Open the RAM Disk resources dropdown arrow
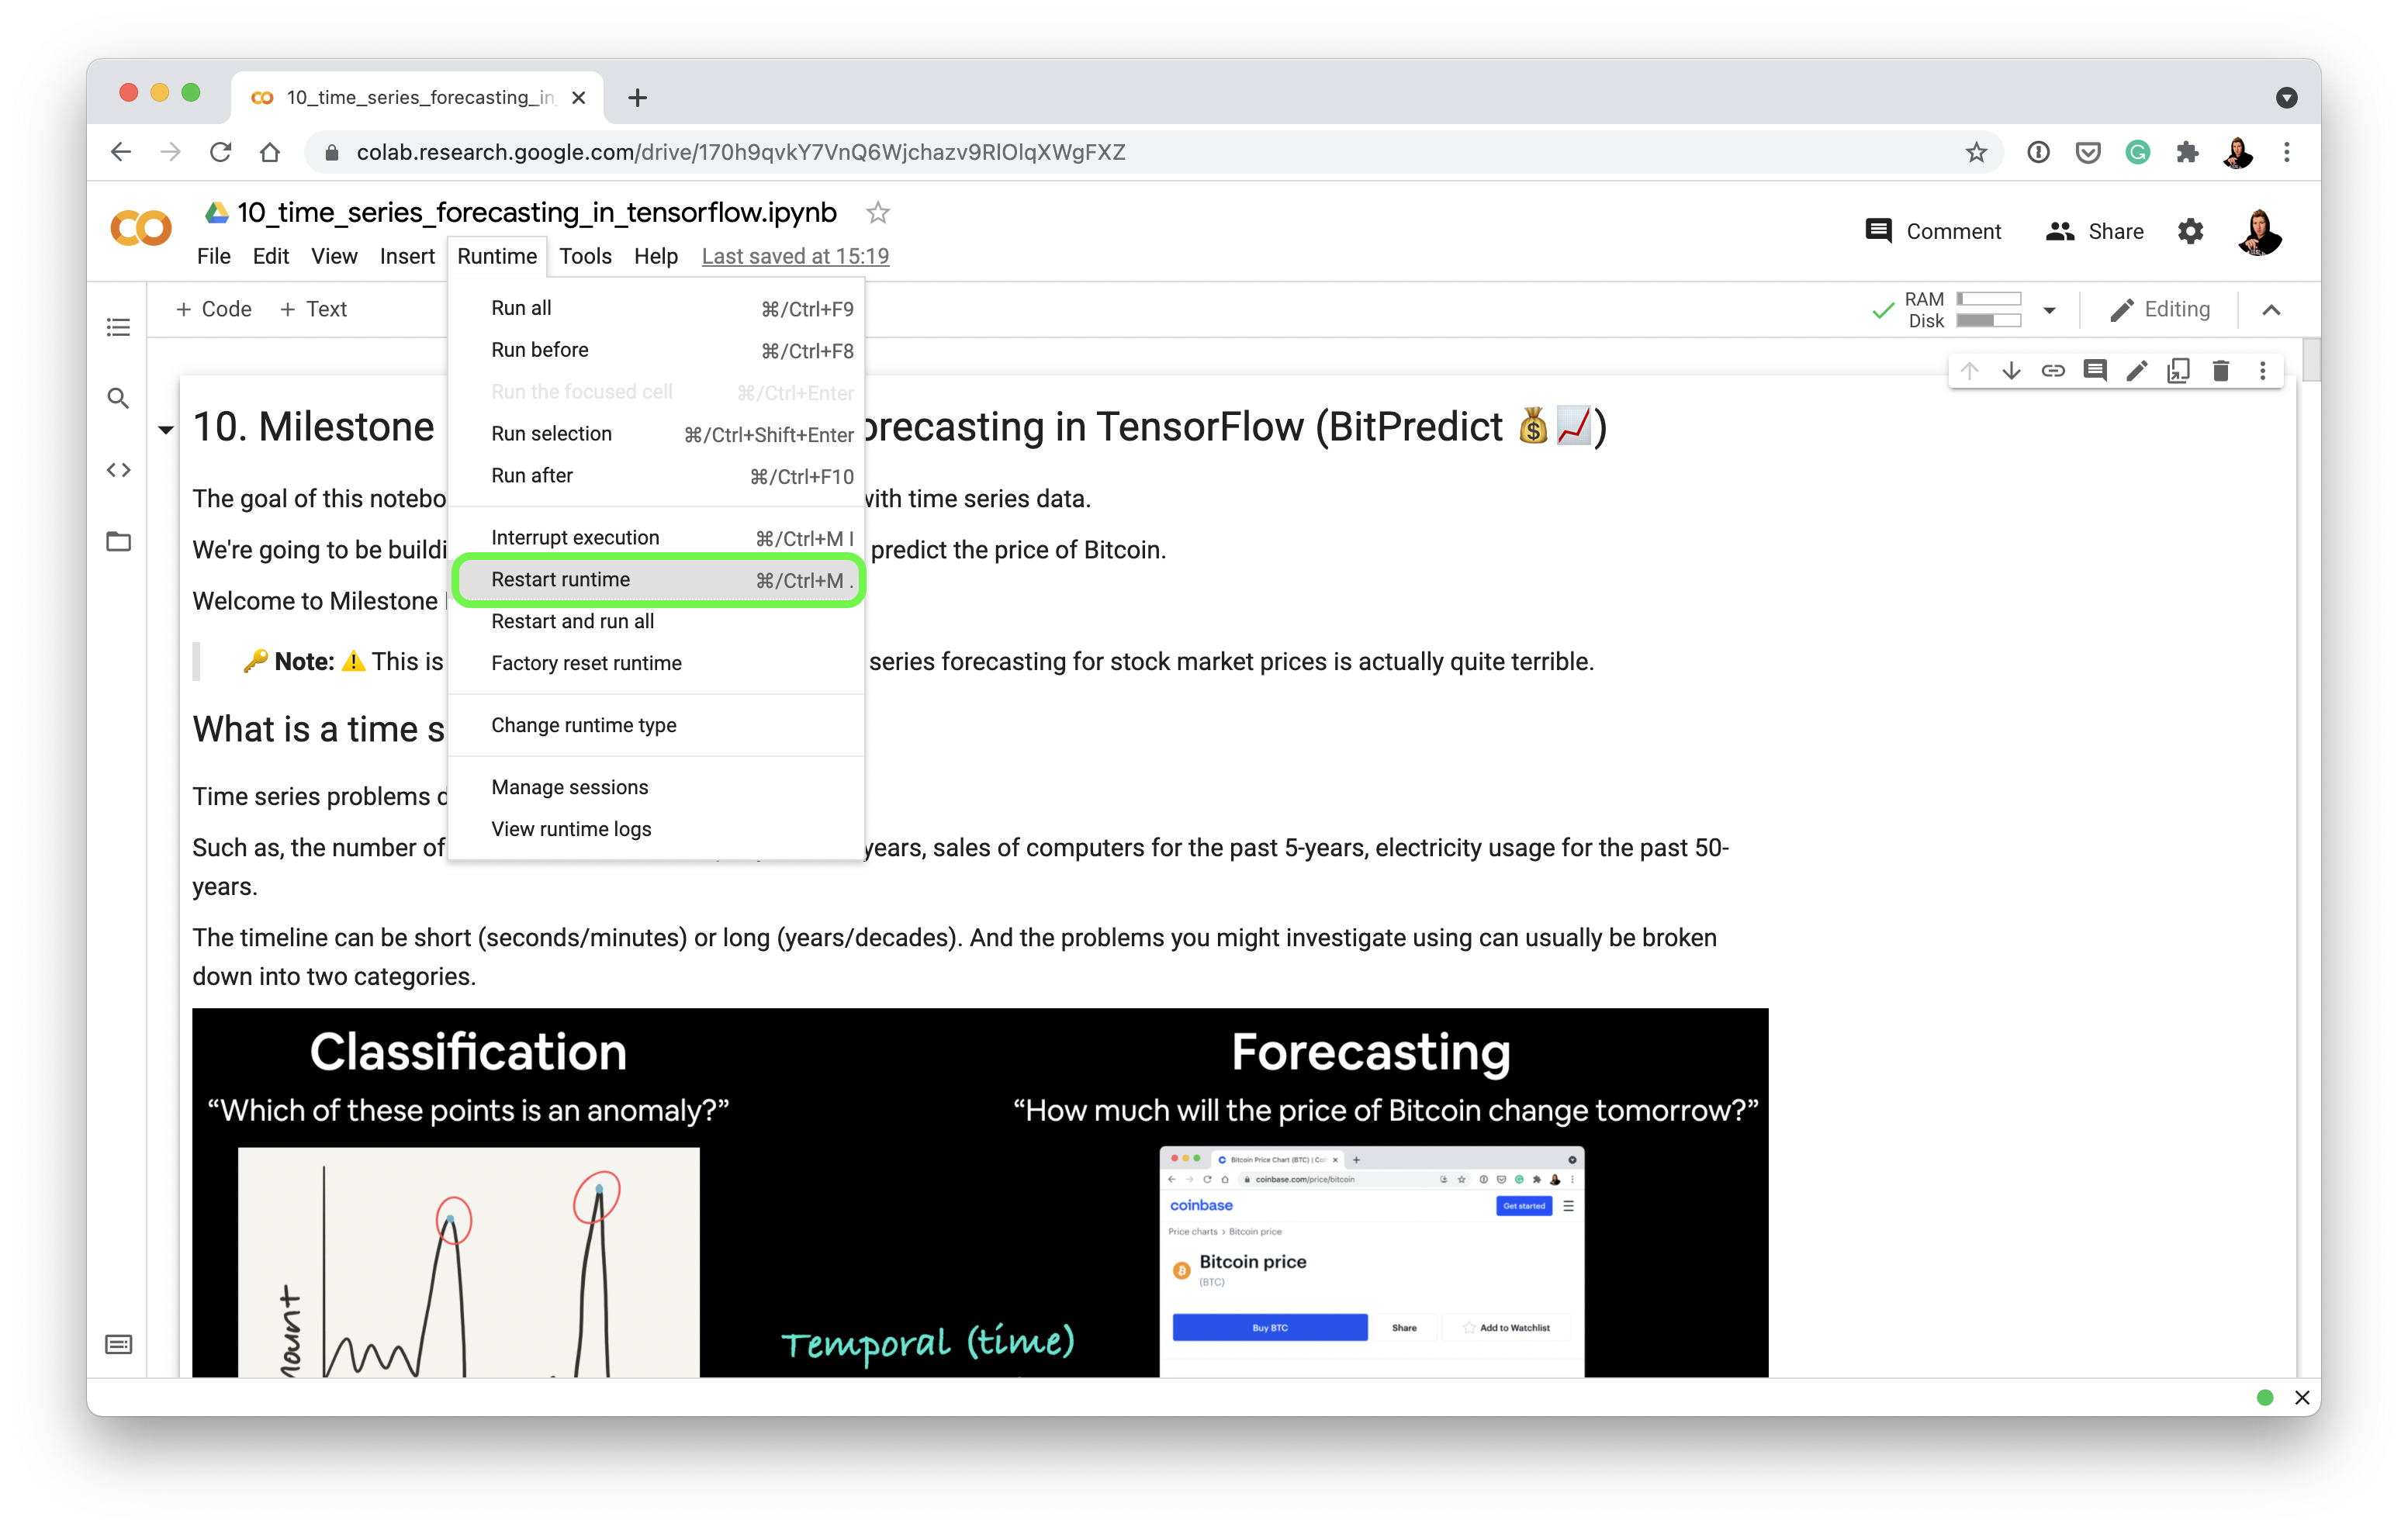 pyautogui.click(x=2050, y=310)
